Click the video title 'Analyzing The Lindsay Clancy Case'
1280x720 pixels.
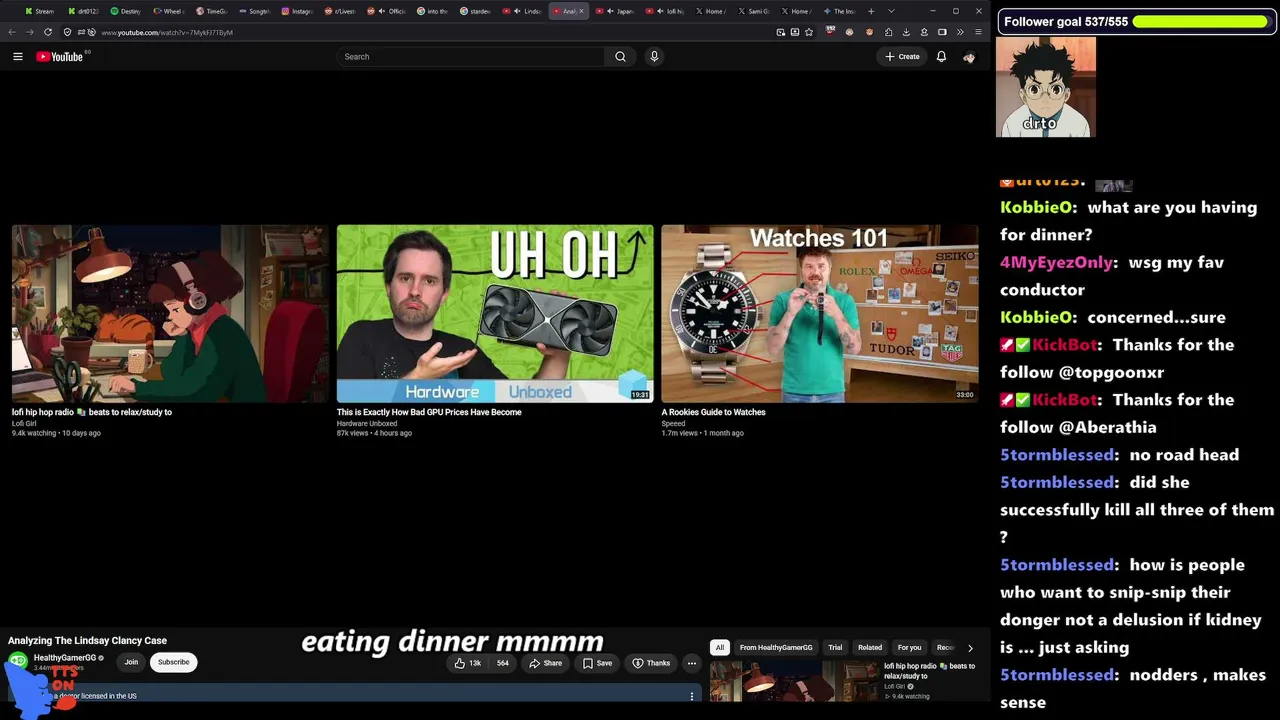(88, 641)
